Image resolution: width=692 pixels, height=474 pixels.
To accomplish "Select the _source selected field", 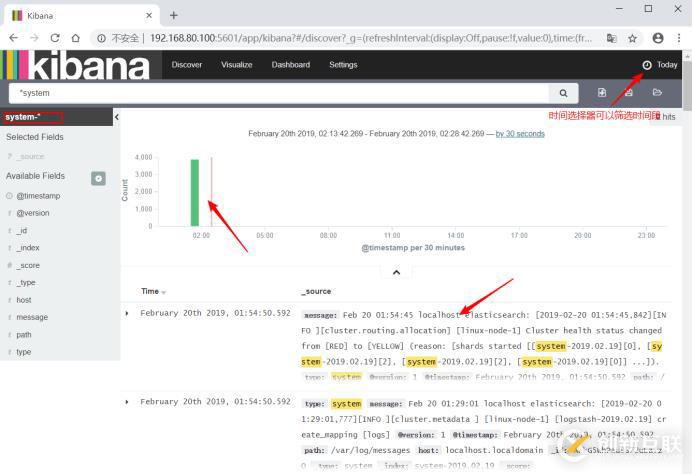I will tap(32, 156).
